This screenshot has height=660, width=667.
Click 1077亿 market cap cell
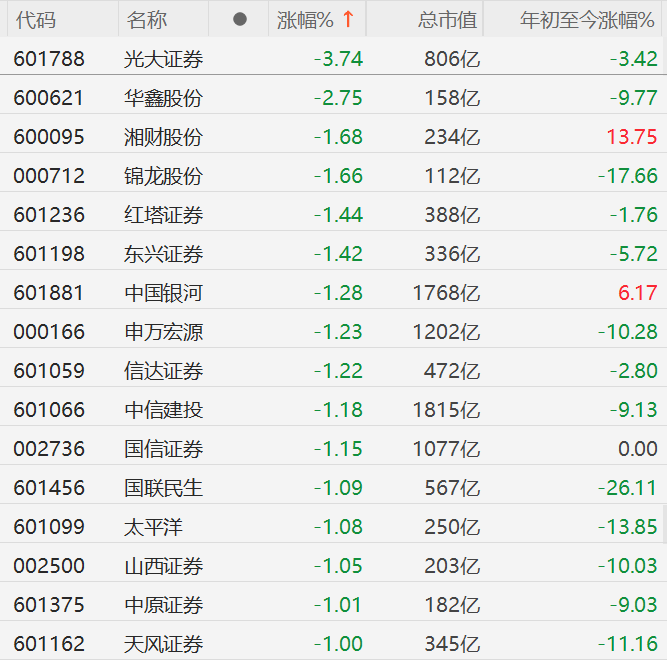pyautogui.click(x=447, y=449)
